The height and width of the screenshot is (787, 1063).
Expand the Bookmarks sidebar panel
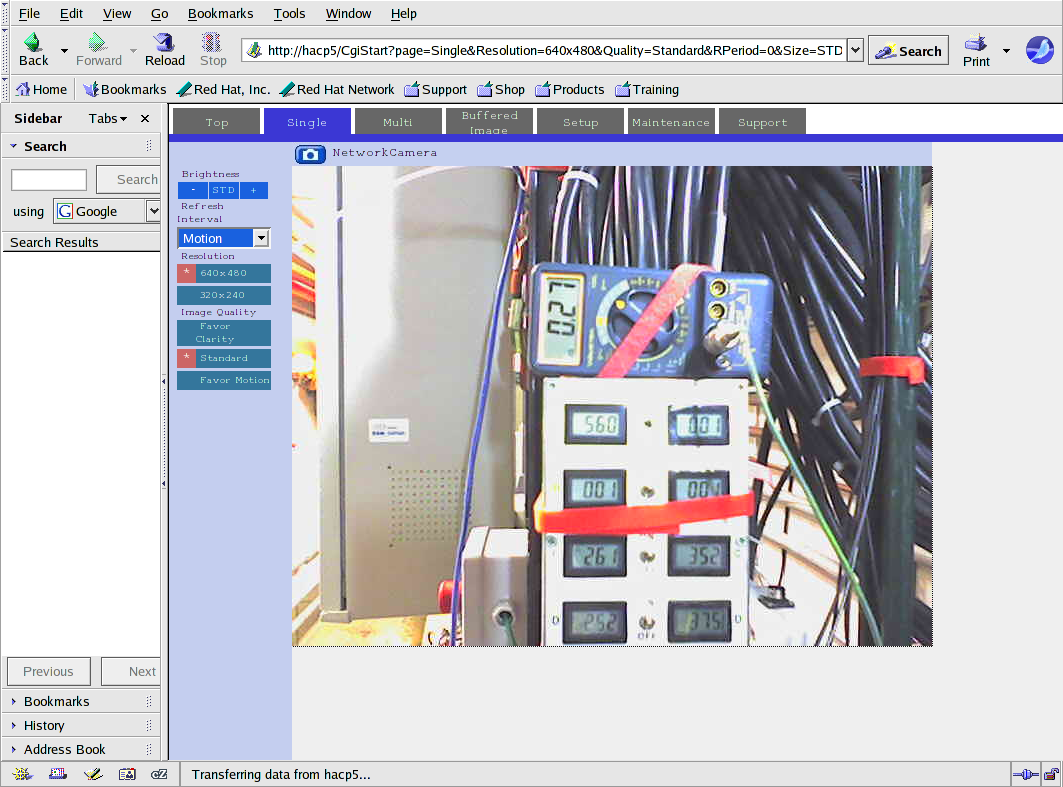(14, 702)
